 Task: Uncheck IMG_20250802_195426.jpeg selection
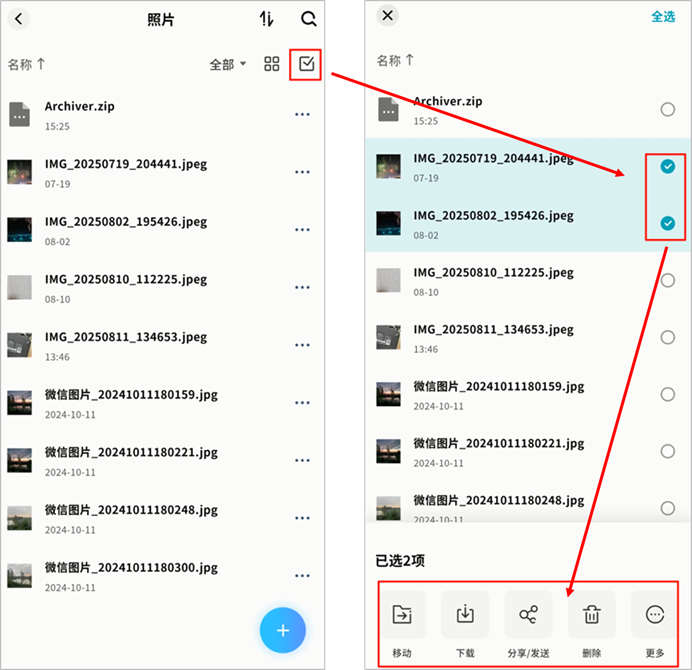(668, 223)
